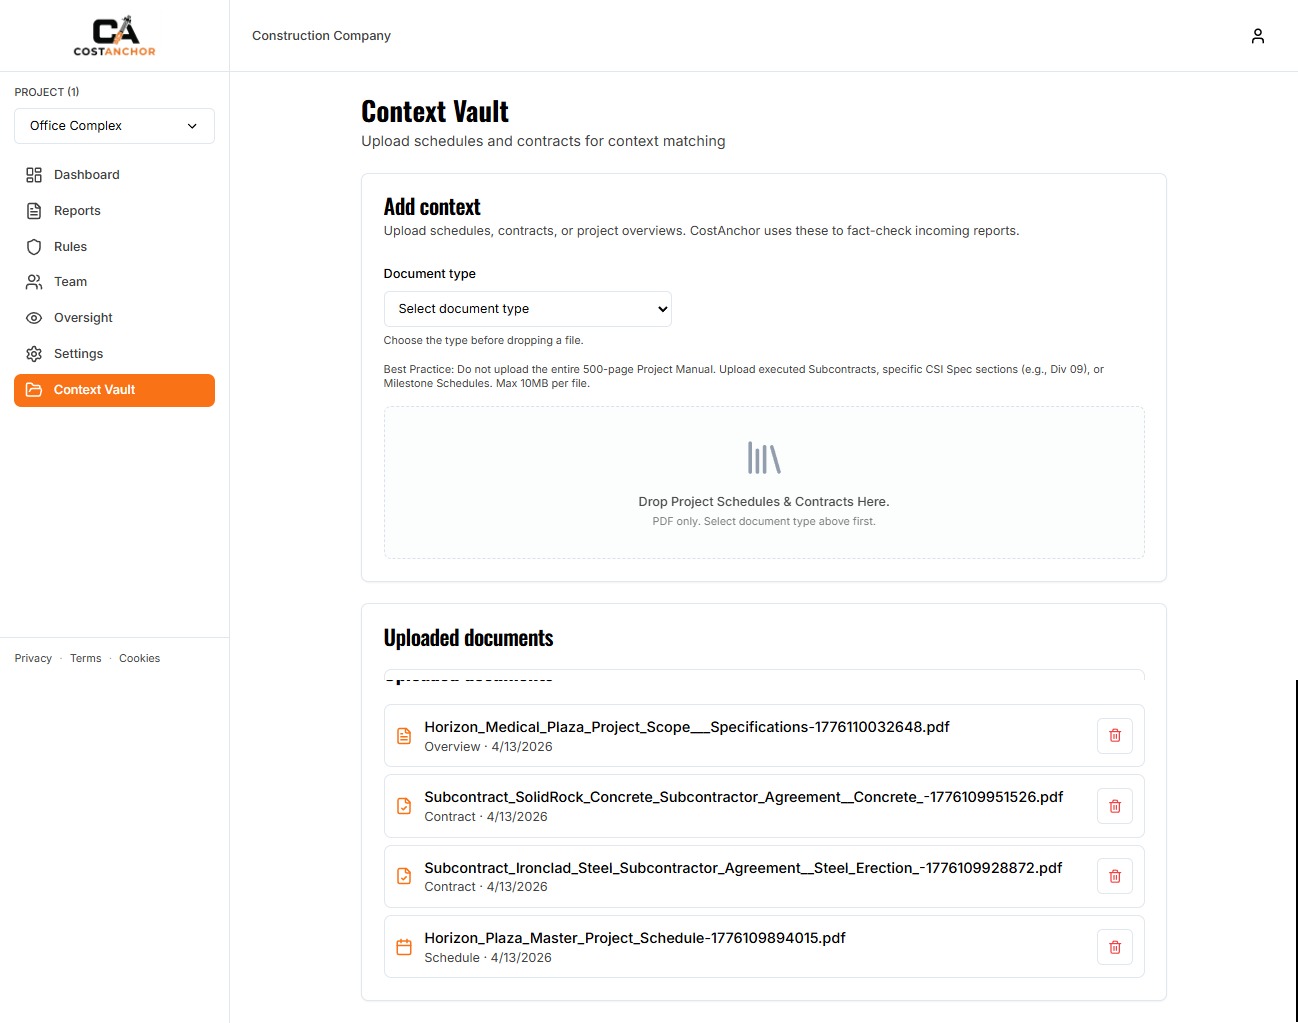Switch to Oversight
1298x1023 pixels.
coord(114,318)
